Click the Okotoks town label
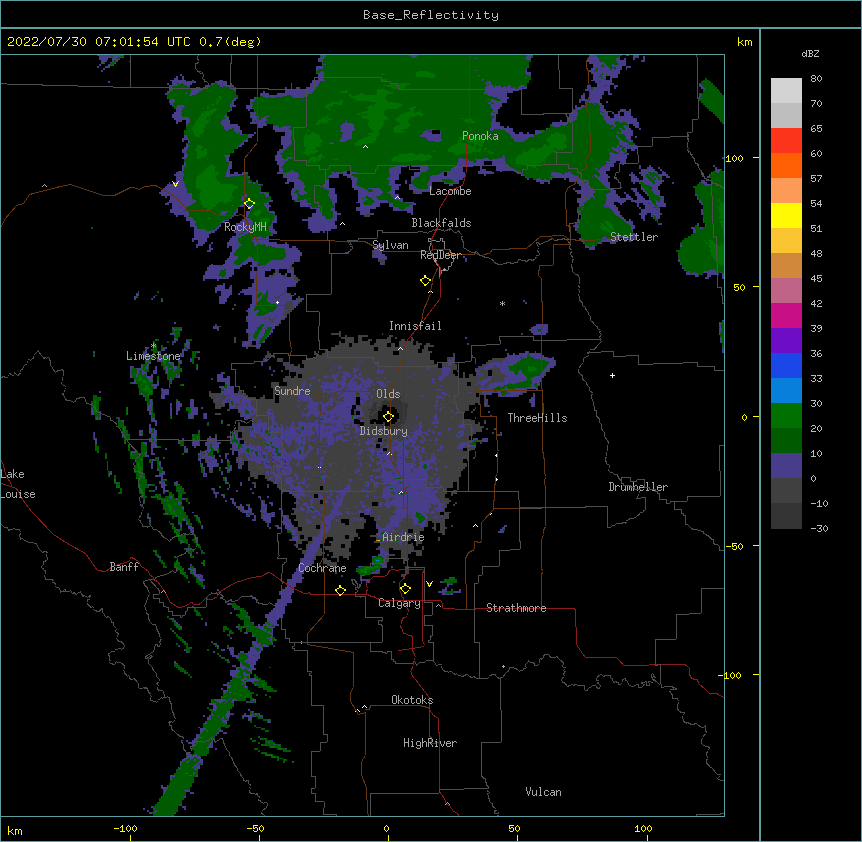The width and height of the screenshot is (862, 842). 412,700
